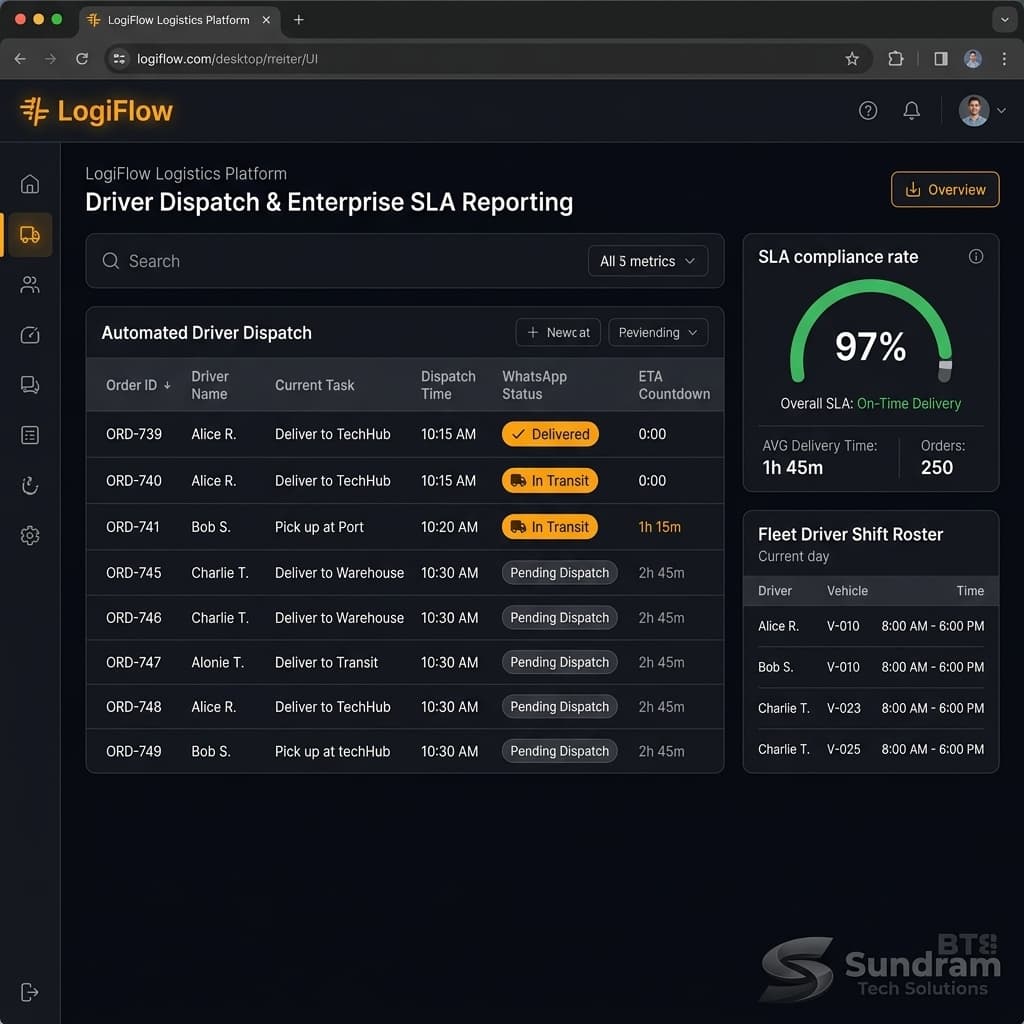Select order ORD-747 cell

click(133, 662)
